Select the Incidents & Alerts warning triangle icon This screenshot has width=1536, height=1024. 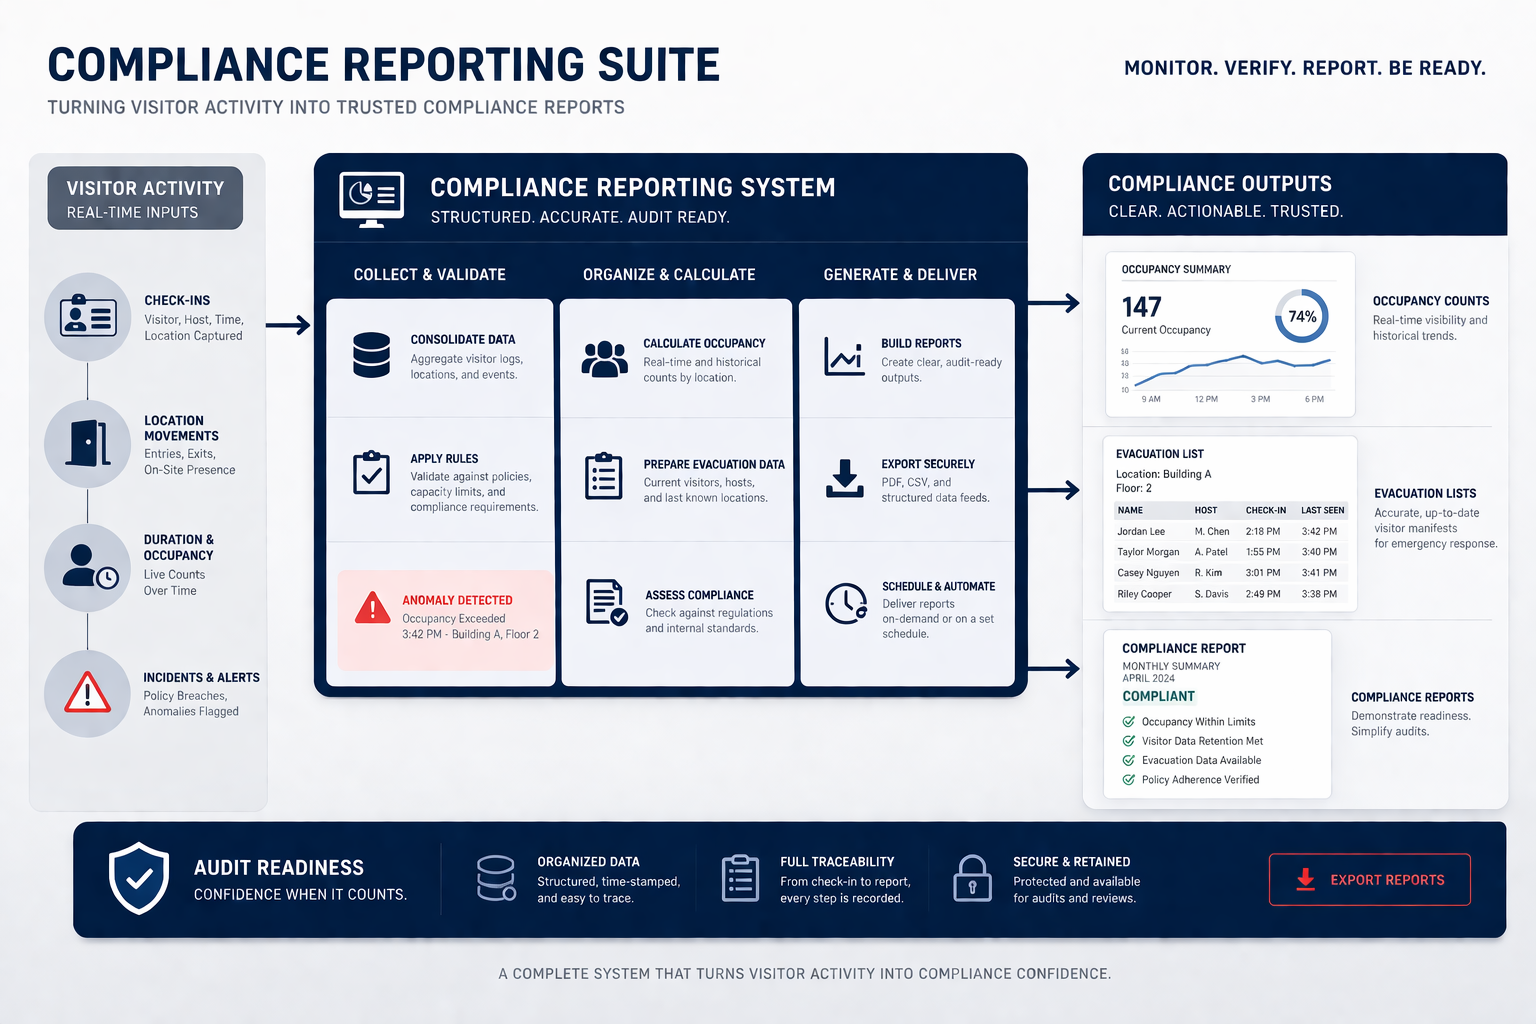88,692
